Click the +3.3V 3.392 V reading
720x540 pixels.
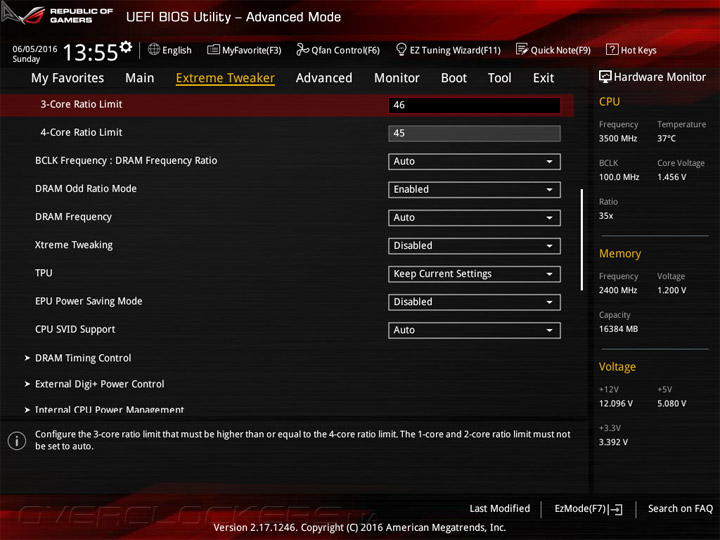tap(613, 442)
